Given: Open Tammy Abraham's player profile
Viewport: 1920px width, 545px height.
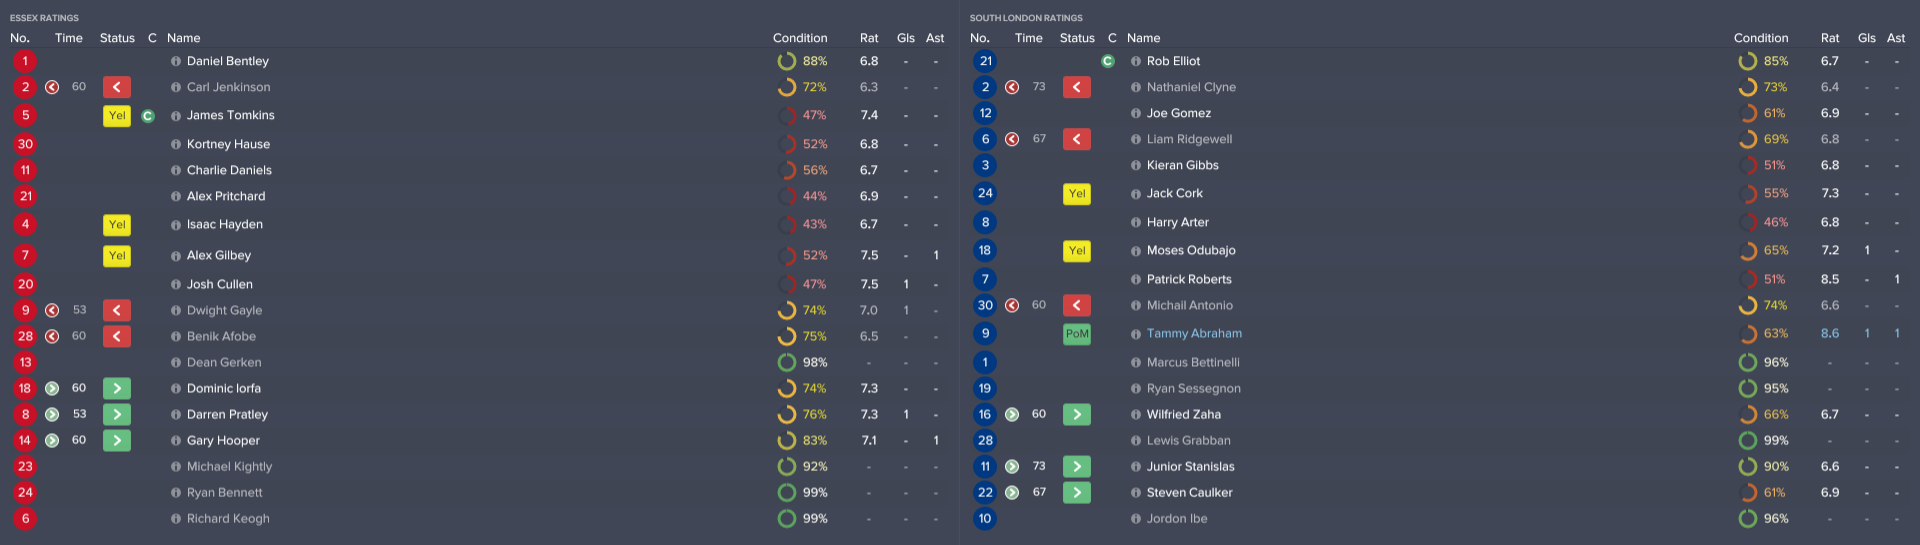Looking at the screenshot, I should click(1194, 334).
